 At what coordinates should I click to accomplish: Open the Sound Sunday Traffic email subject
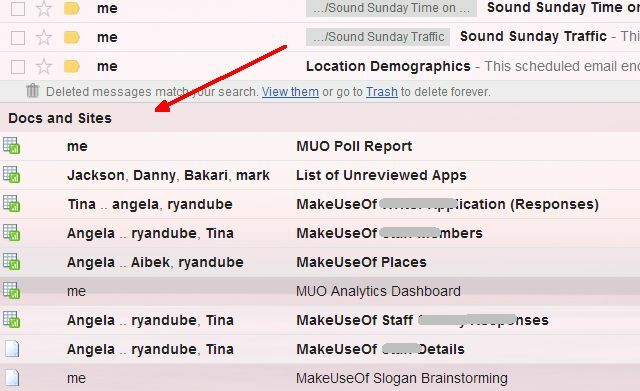coord(533,36)
